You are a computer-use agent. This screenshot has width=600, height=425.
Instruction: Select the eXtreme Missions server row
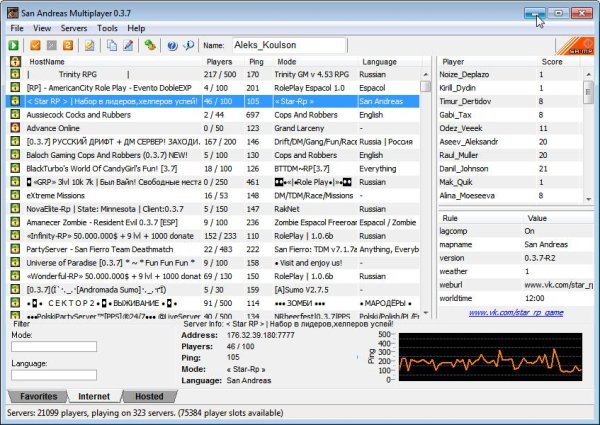(213, 195)
